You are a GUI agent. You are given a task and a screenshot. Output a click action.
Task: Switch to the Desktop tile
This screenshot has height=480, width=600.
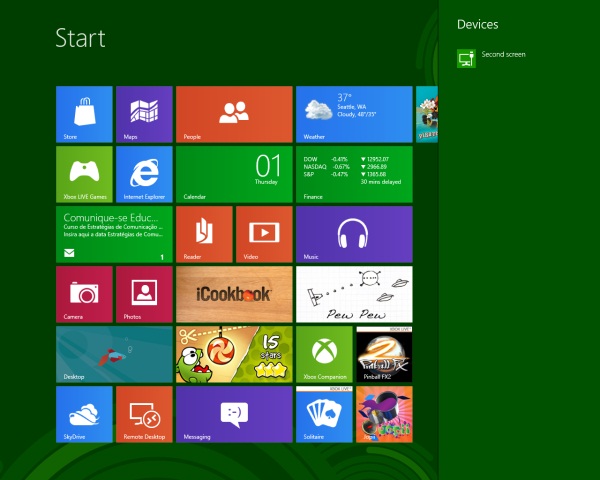coord(114,354)
